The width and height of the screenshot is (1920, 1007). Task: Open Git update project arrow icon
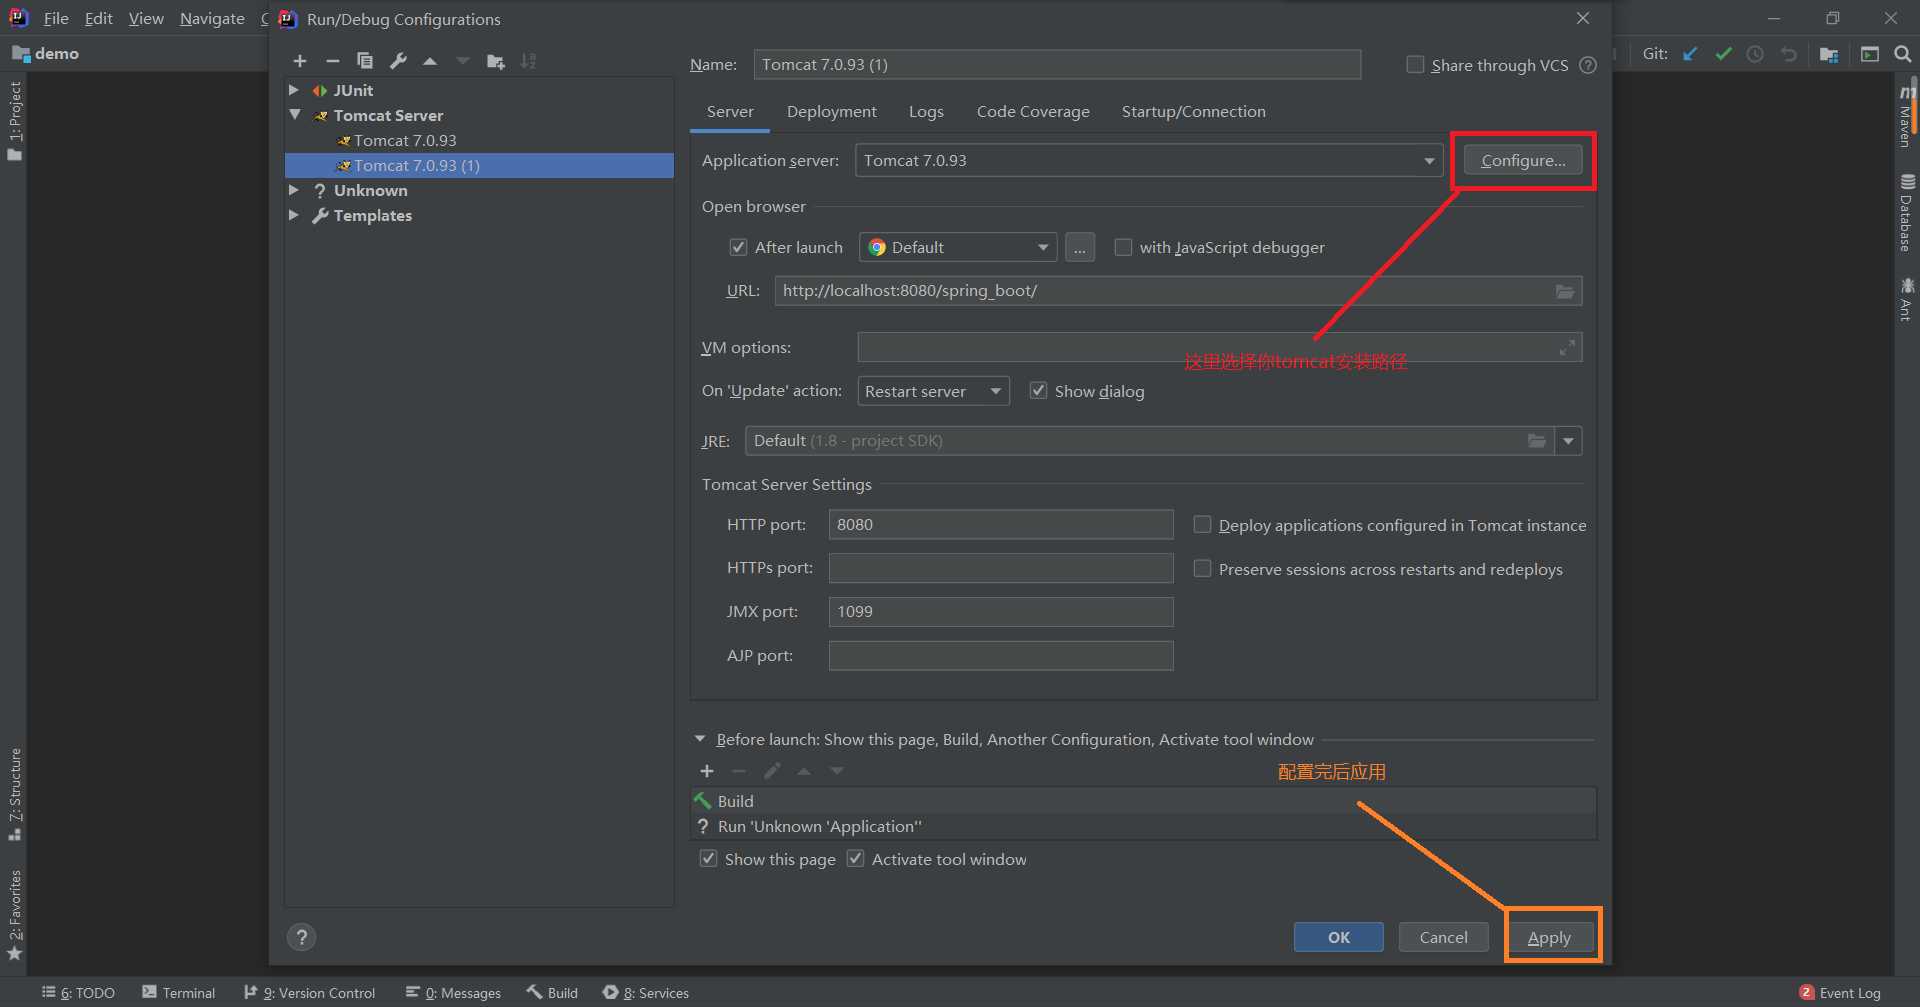1690,54
